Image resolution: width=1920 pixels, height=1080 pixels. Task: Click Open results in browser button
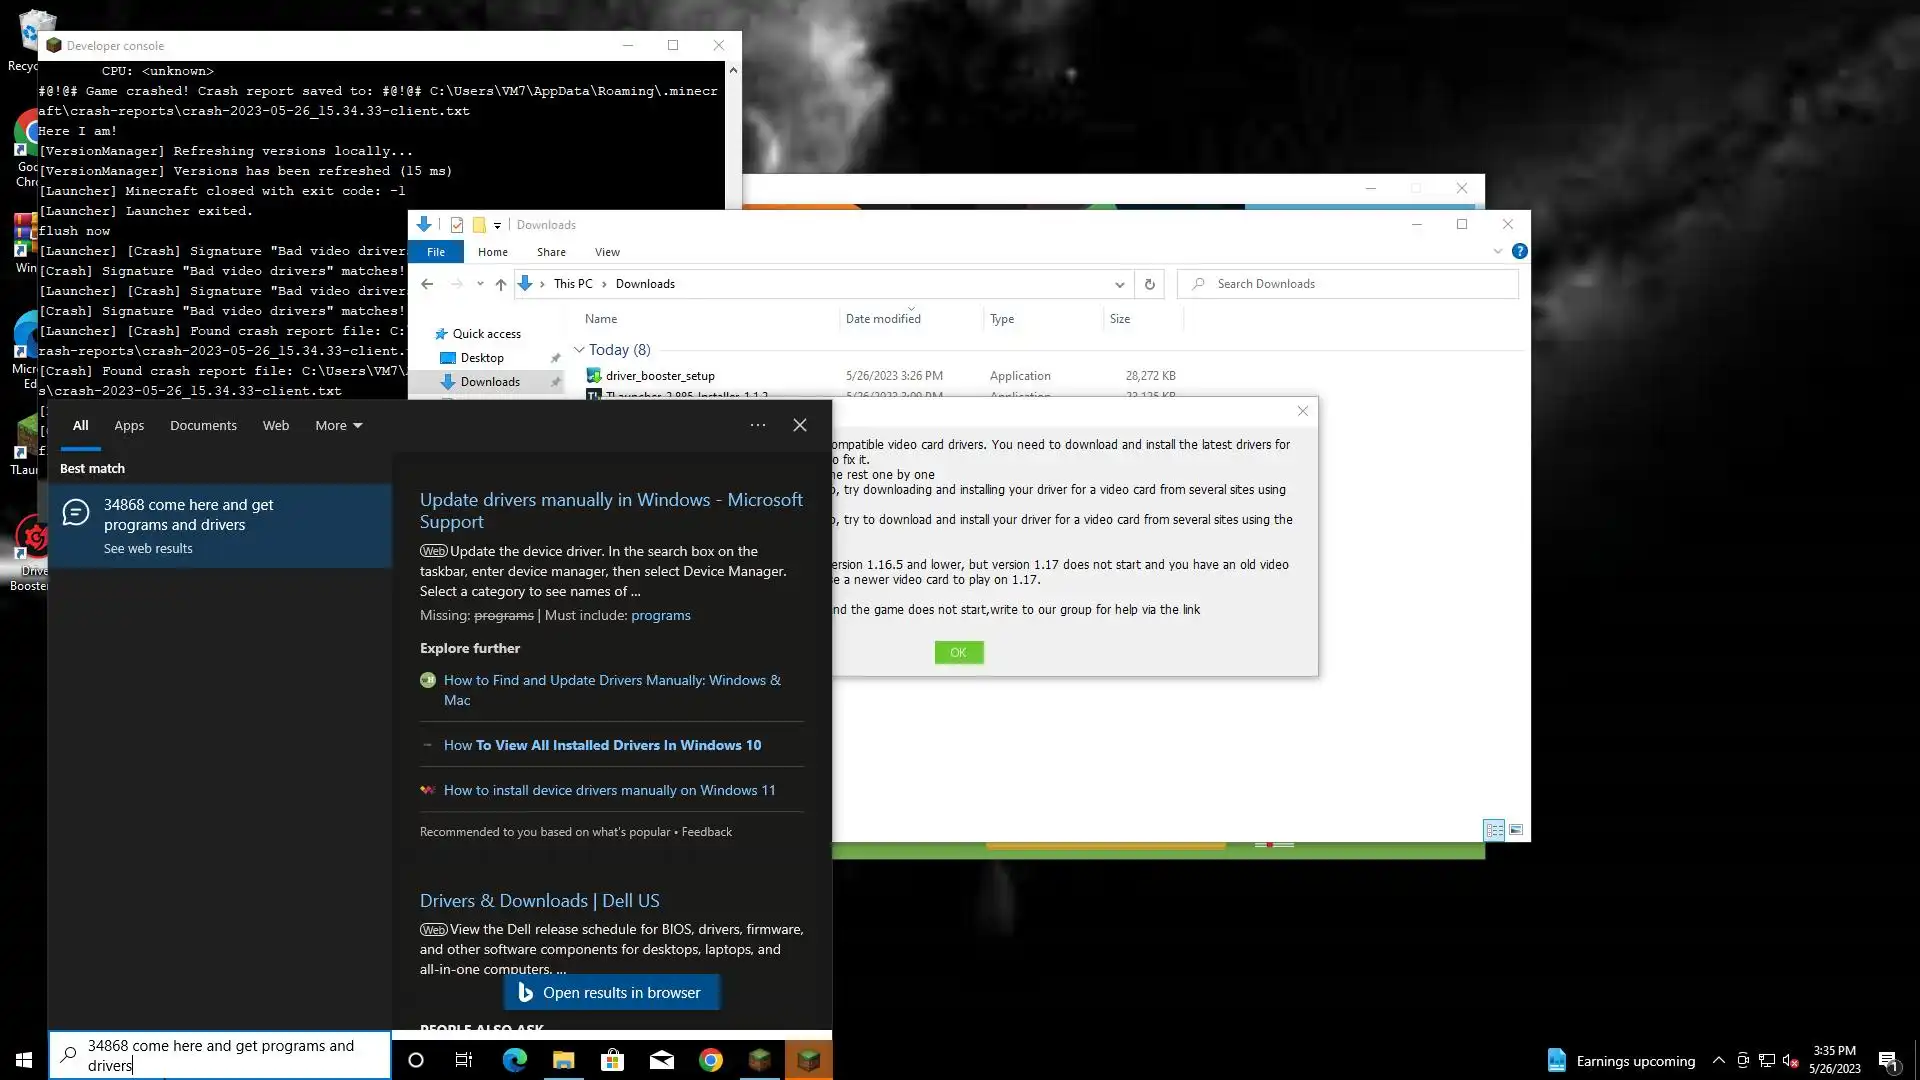click(611, 993)
